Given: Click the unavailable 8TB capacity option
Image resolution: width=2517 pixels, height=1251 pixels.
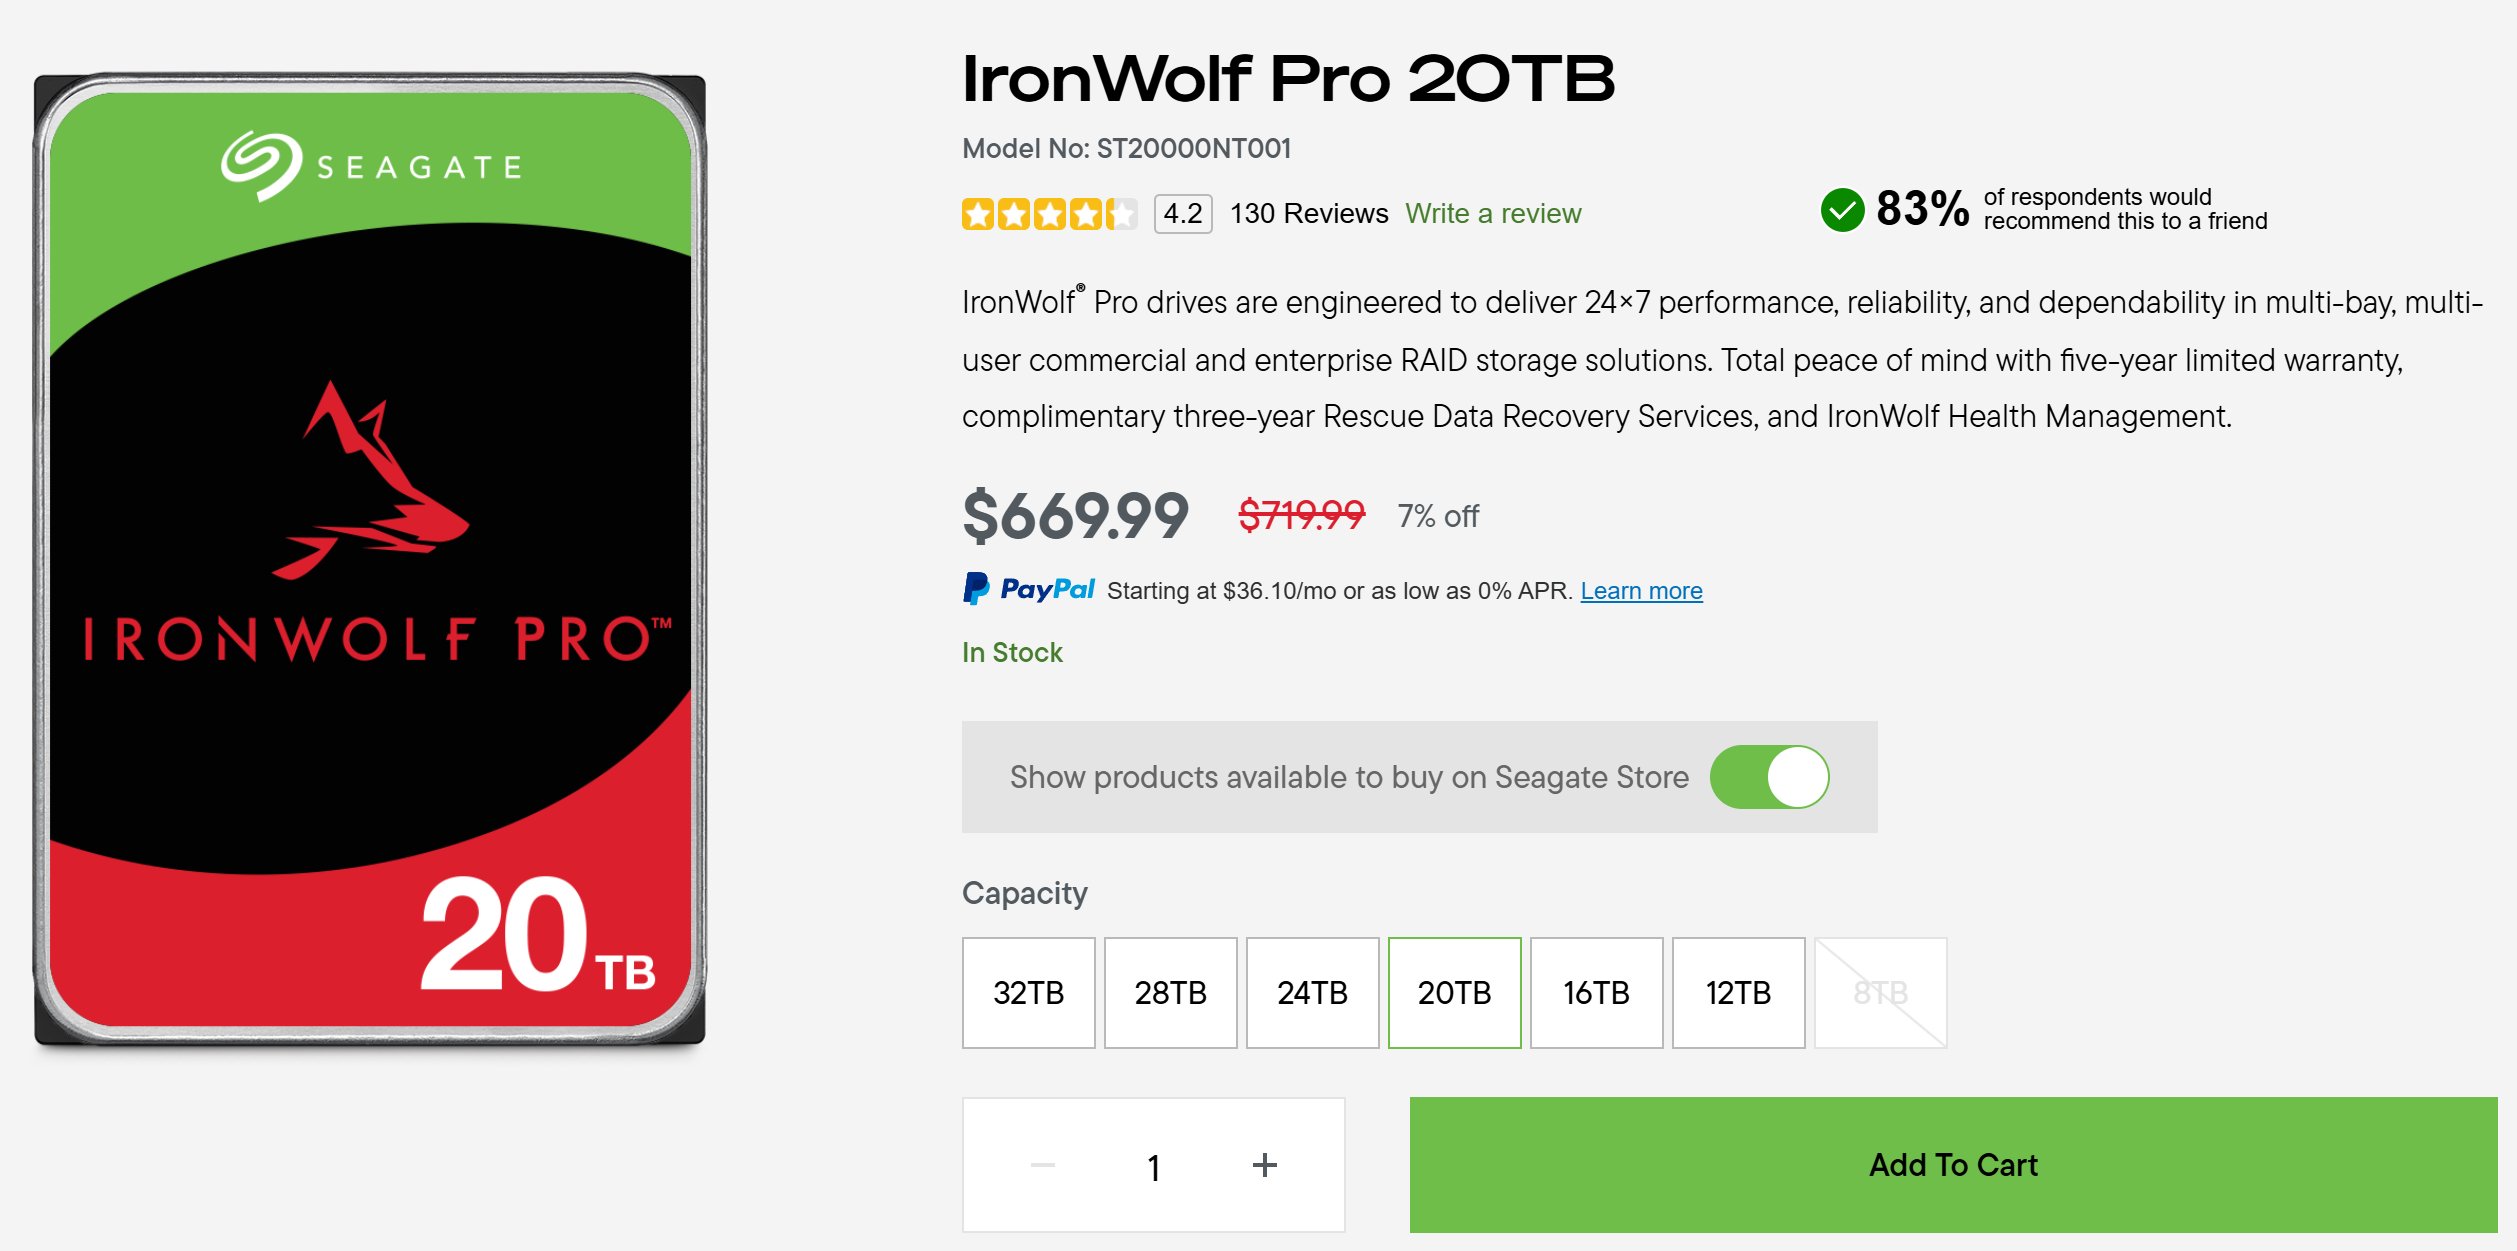Looking at the screenshot, I should [x=1880, y=993].
